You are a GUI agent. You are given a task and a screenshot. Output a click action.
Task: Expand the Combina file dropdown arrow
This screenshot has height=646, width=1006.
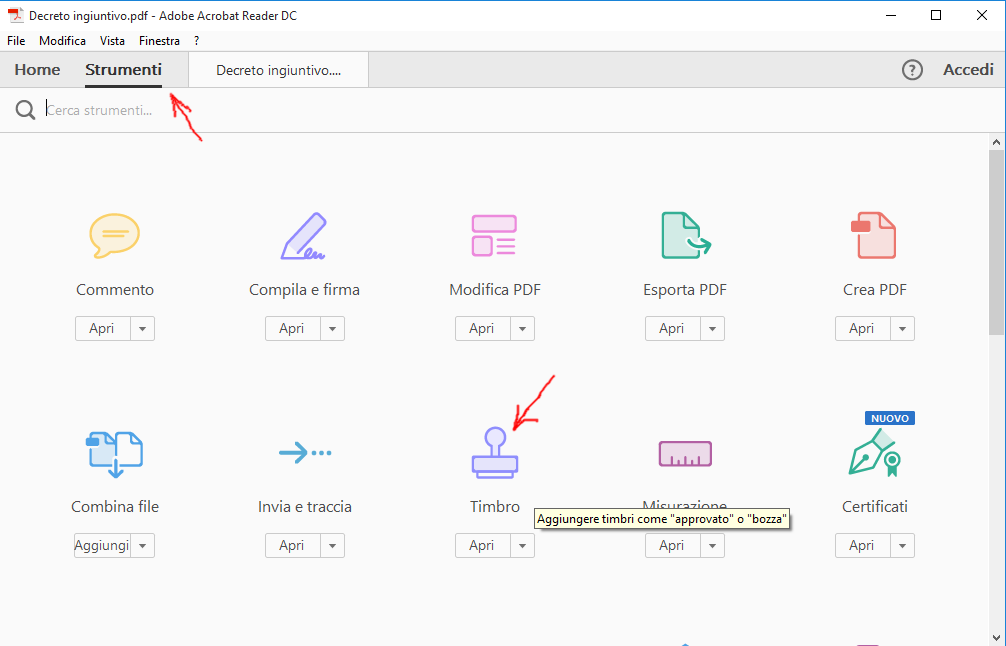142,545
